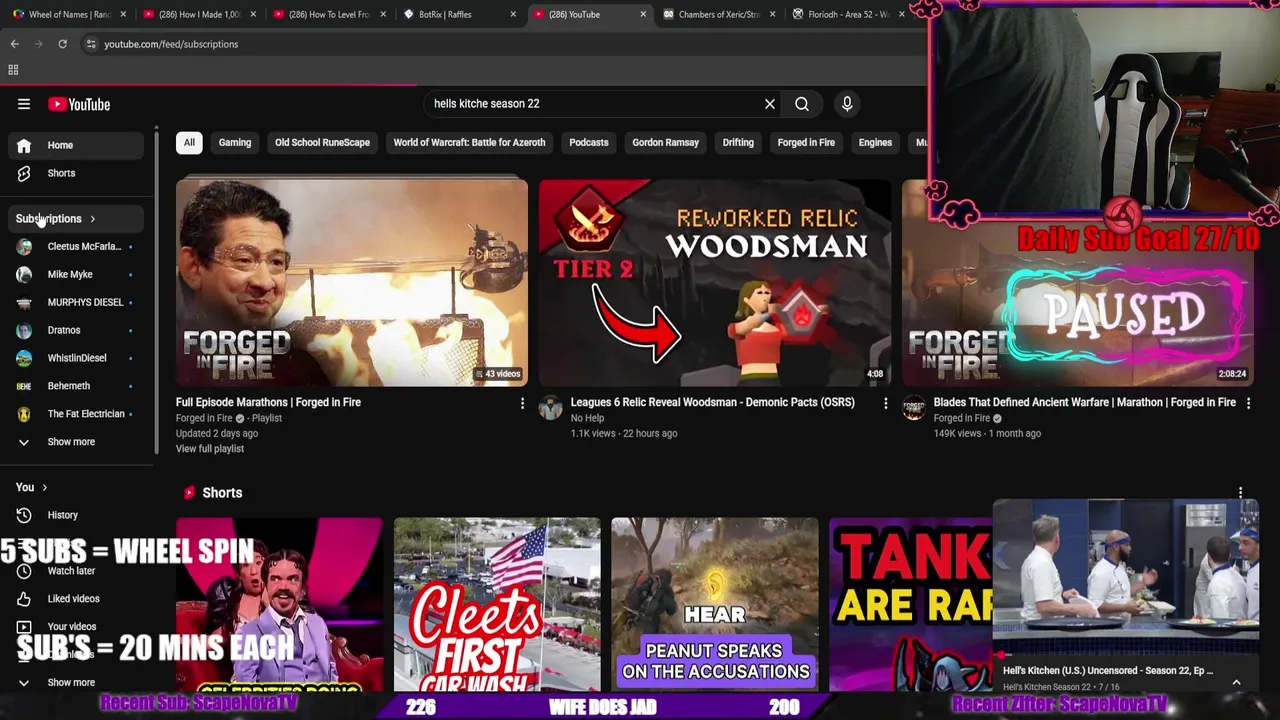This screenshot has width=1280, height=720.
Task: Open Full Episode Marathons playlist title
Action: [x=268, y=402]
